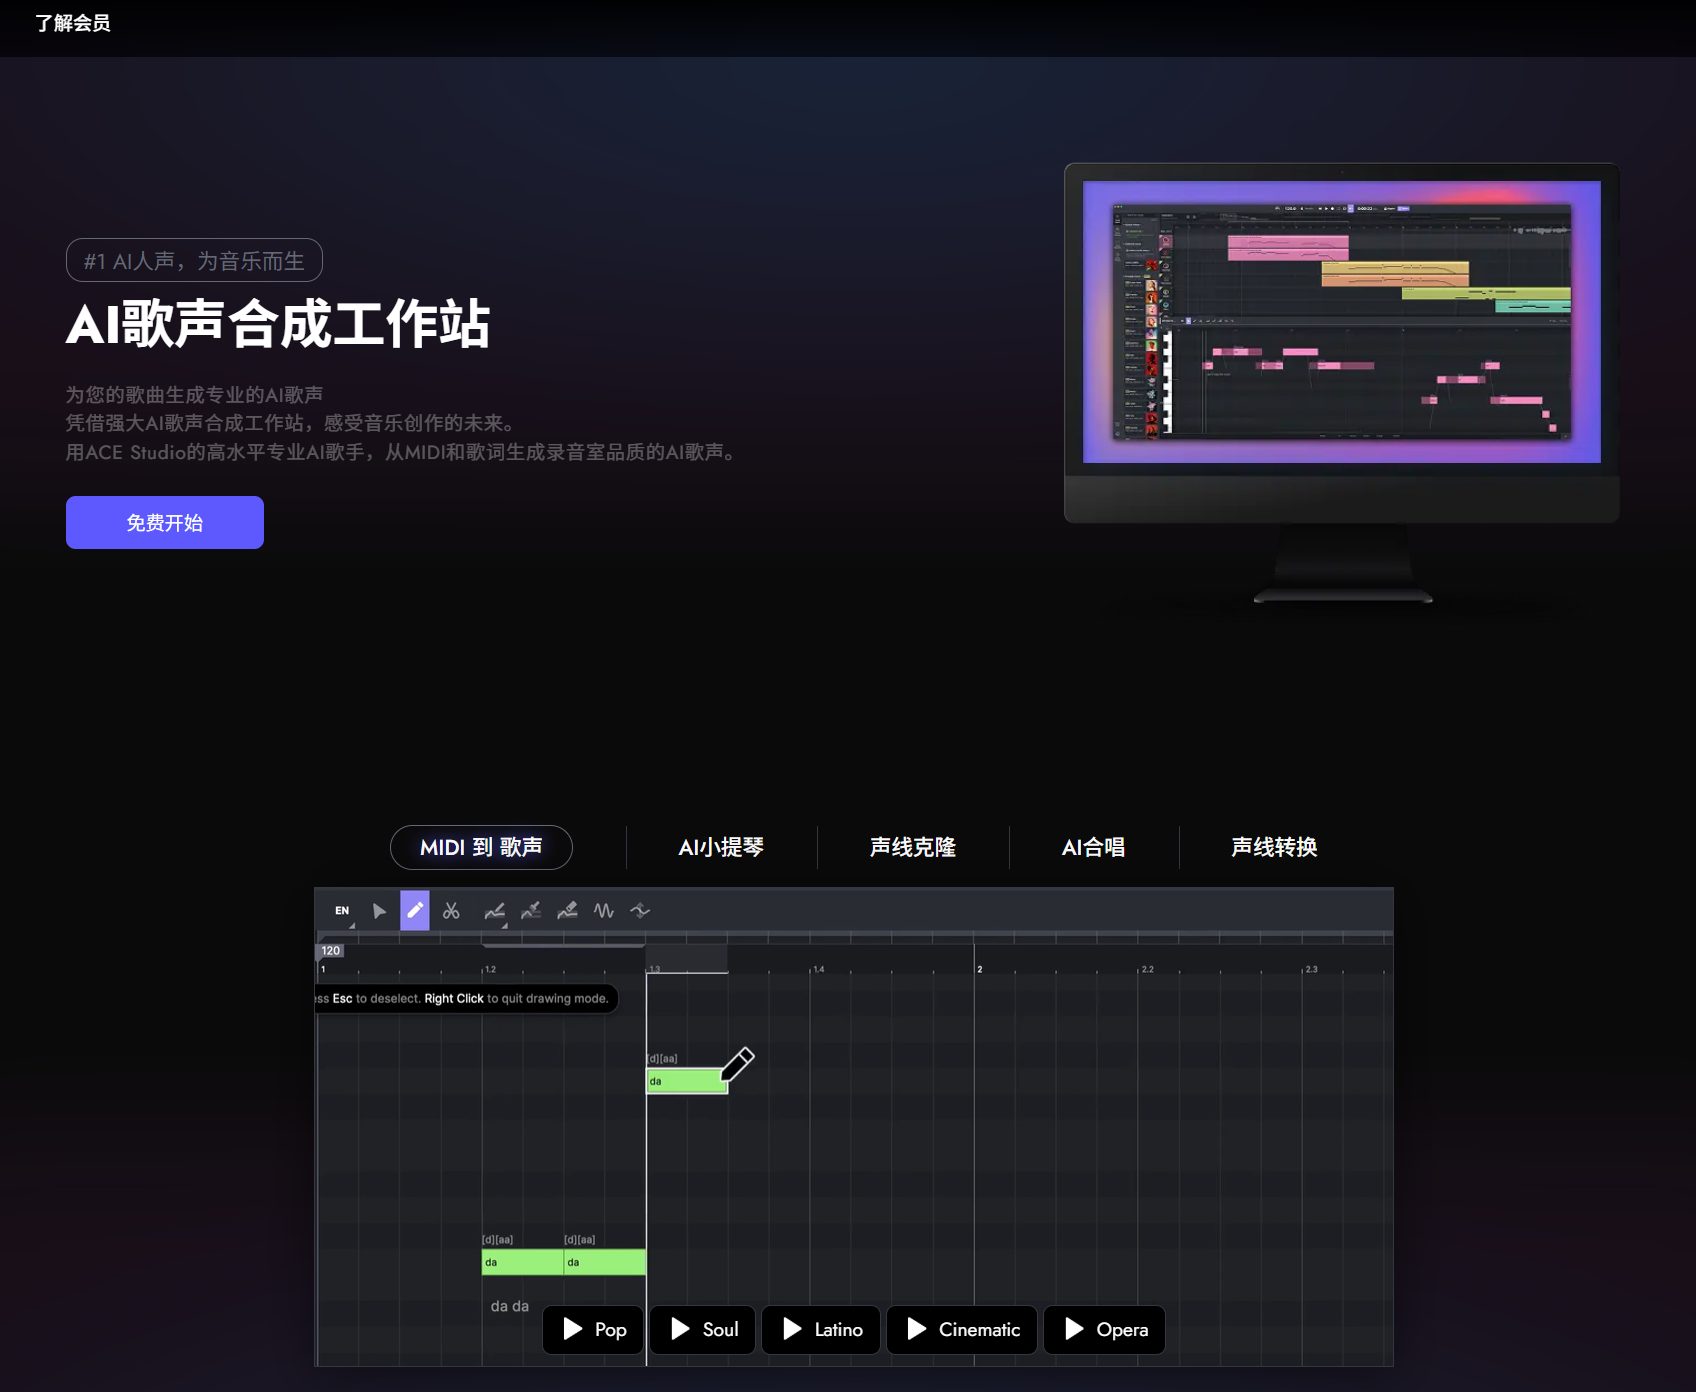Play the Cinematic style sample
1696x1392 pixels.
click(961, 1330)
